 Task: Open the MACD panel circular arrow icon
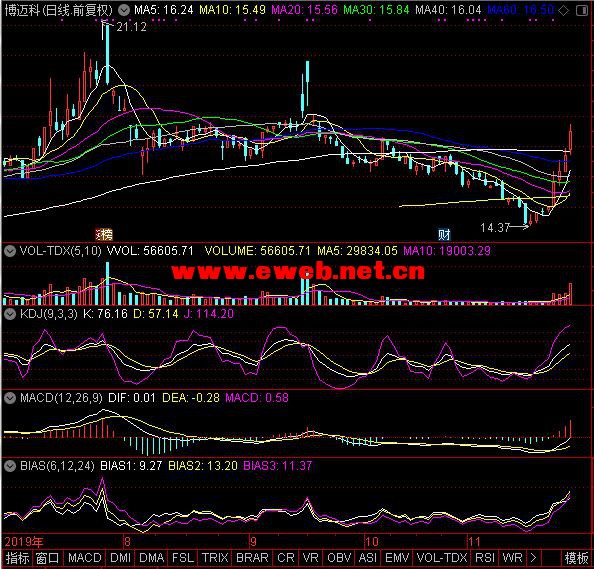10,398
